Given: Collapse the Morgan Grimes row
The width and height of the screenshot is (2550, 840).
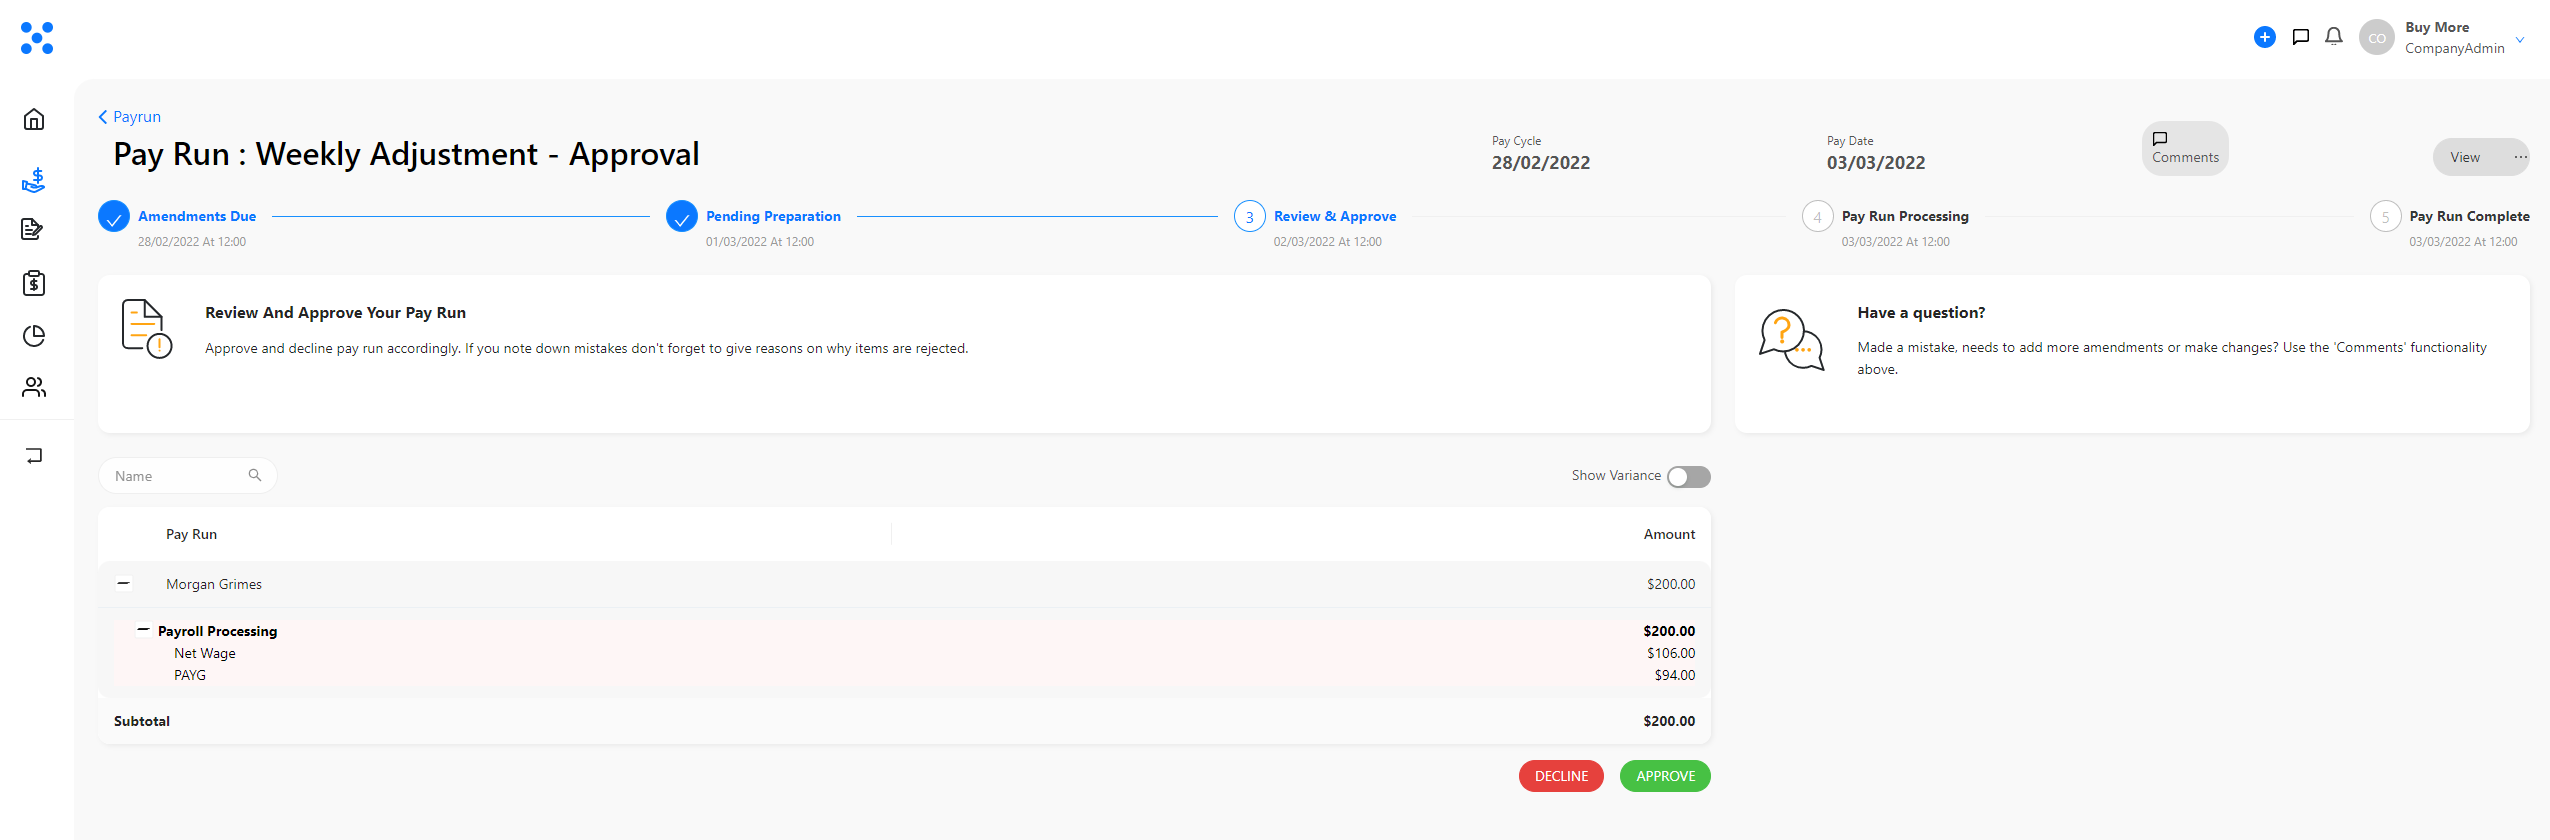Looking at the screenshot, I should coord(124,584).
